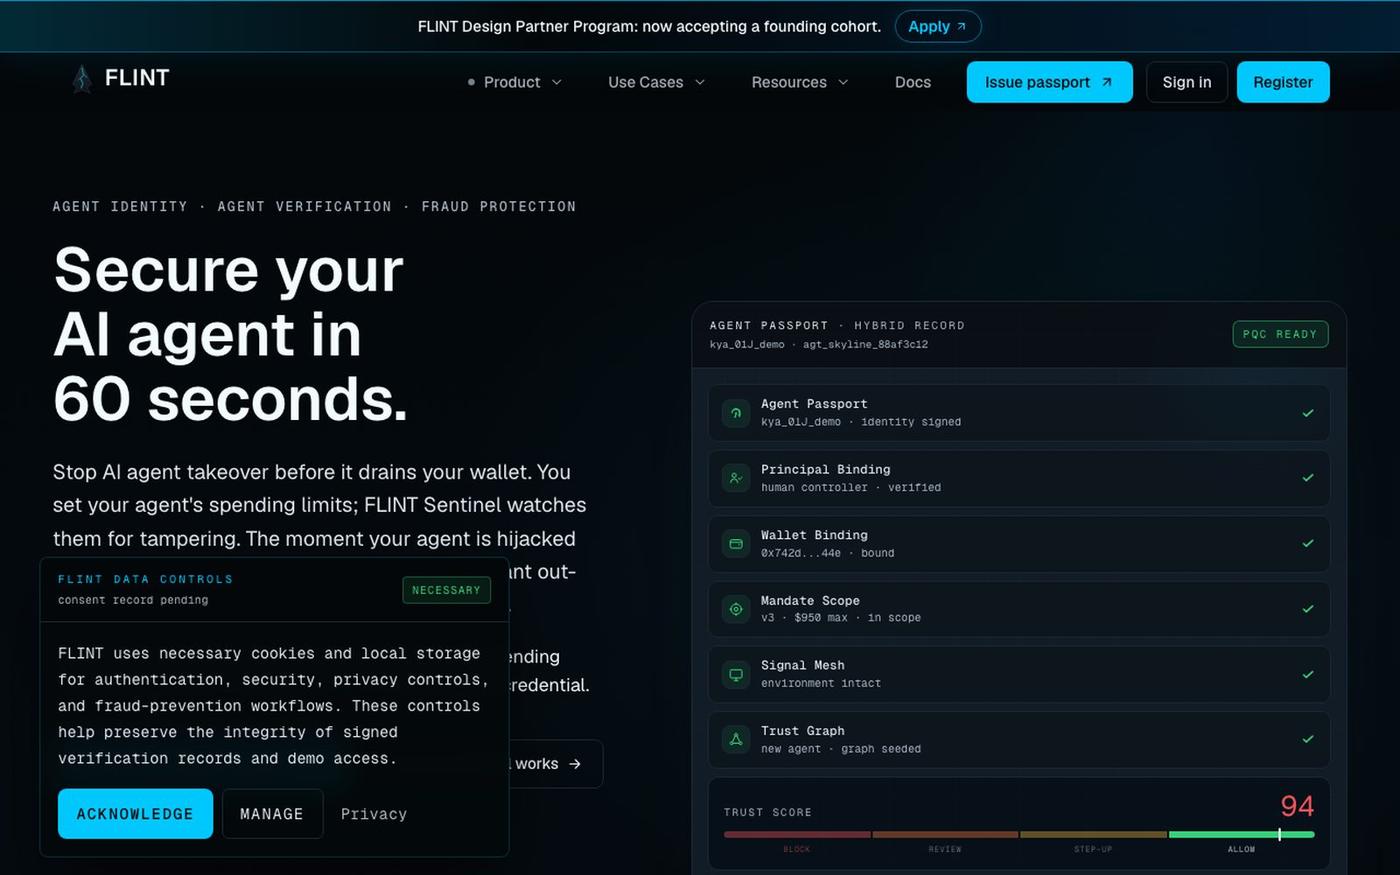Click the 'Secure your AI agent' headline

(230, 334)
